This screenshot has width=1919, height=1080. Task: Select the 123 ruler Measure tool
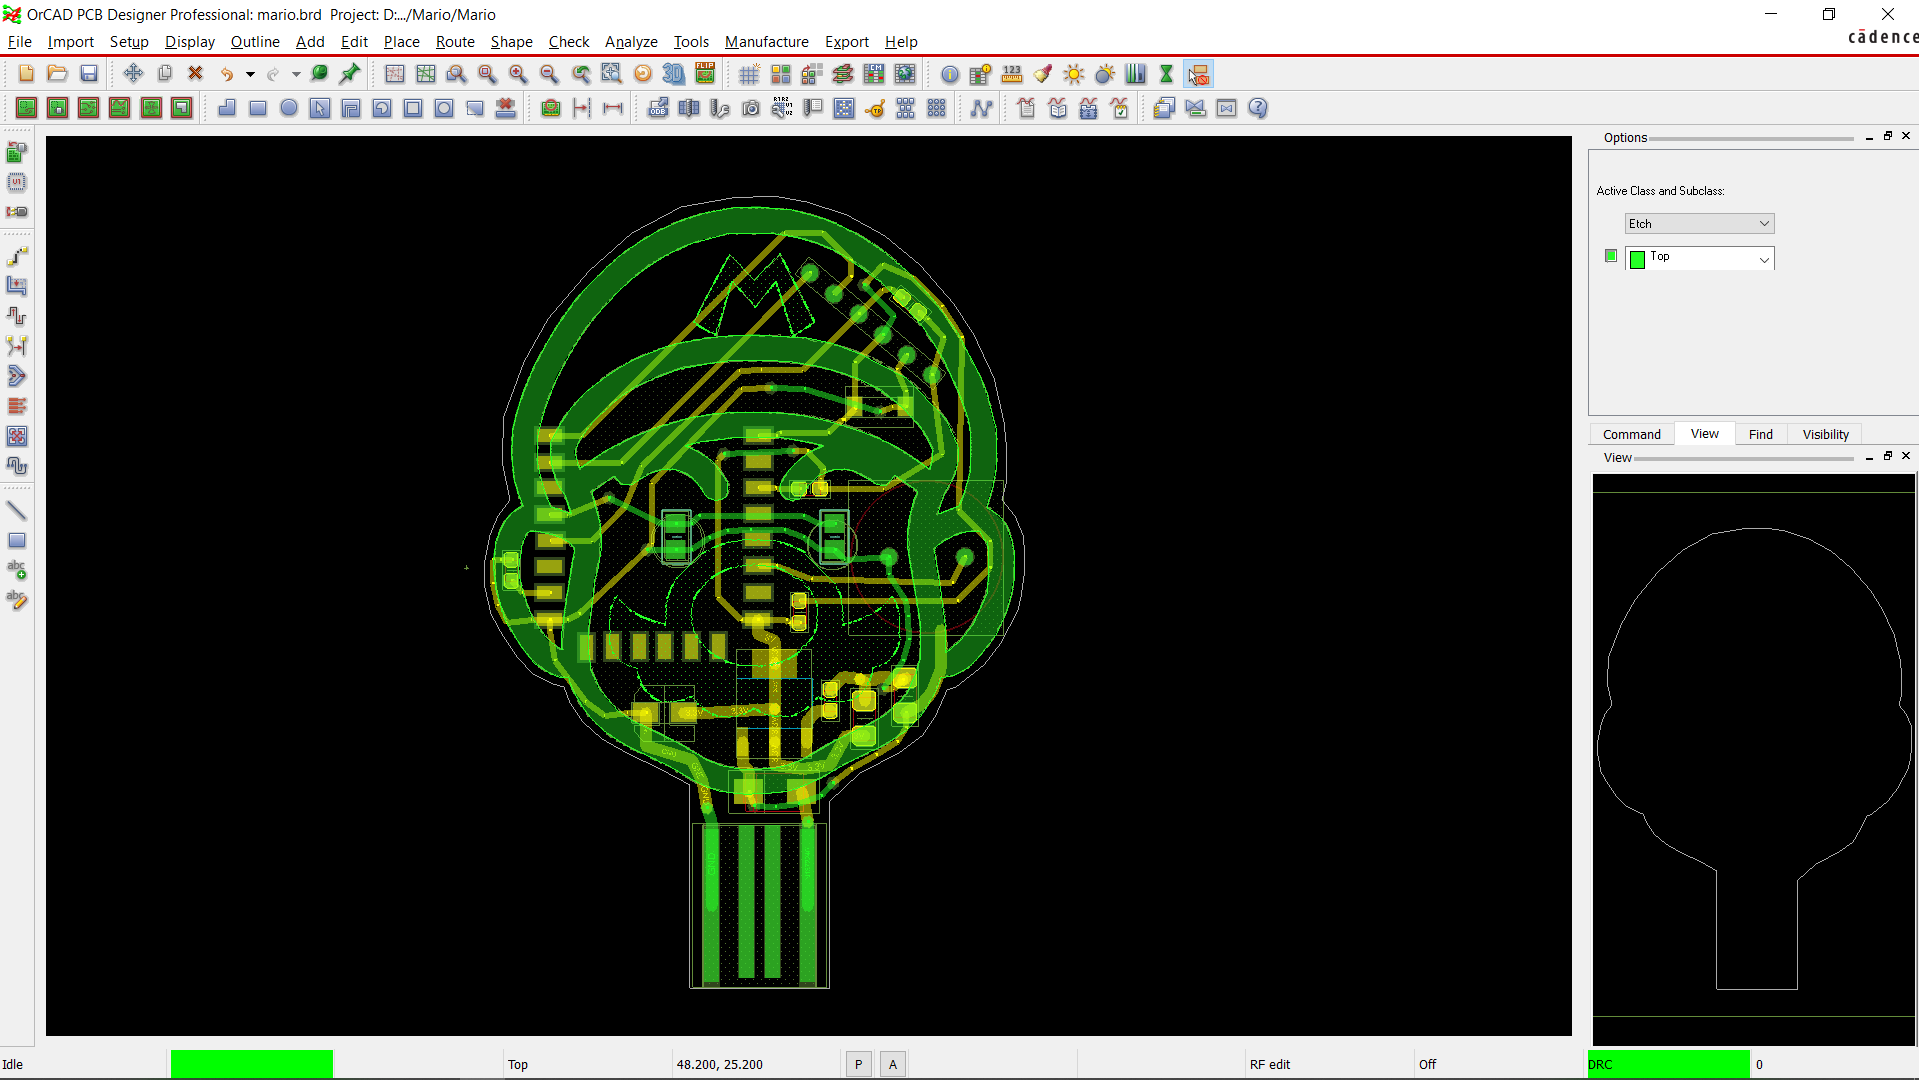[x=1012, y=74]
